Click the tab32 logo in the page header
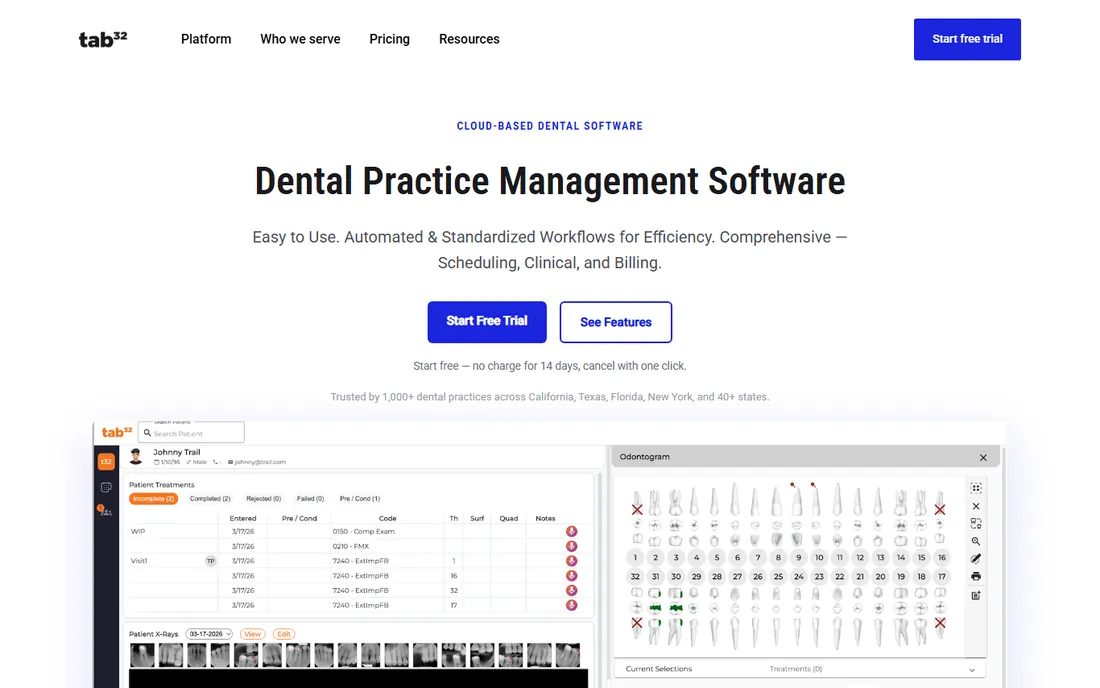 click(x=103, y=39)
